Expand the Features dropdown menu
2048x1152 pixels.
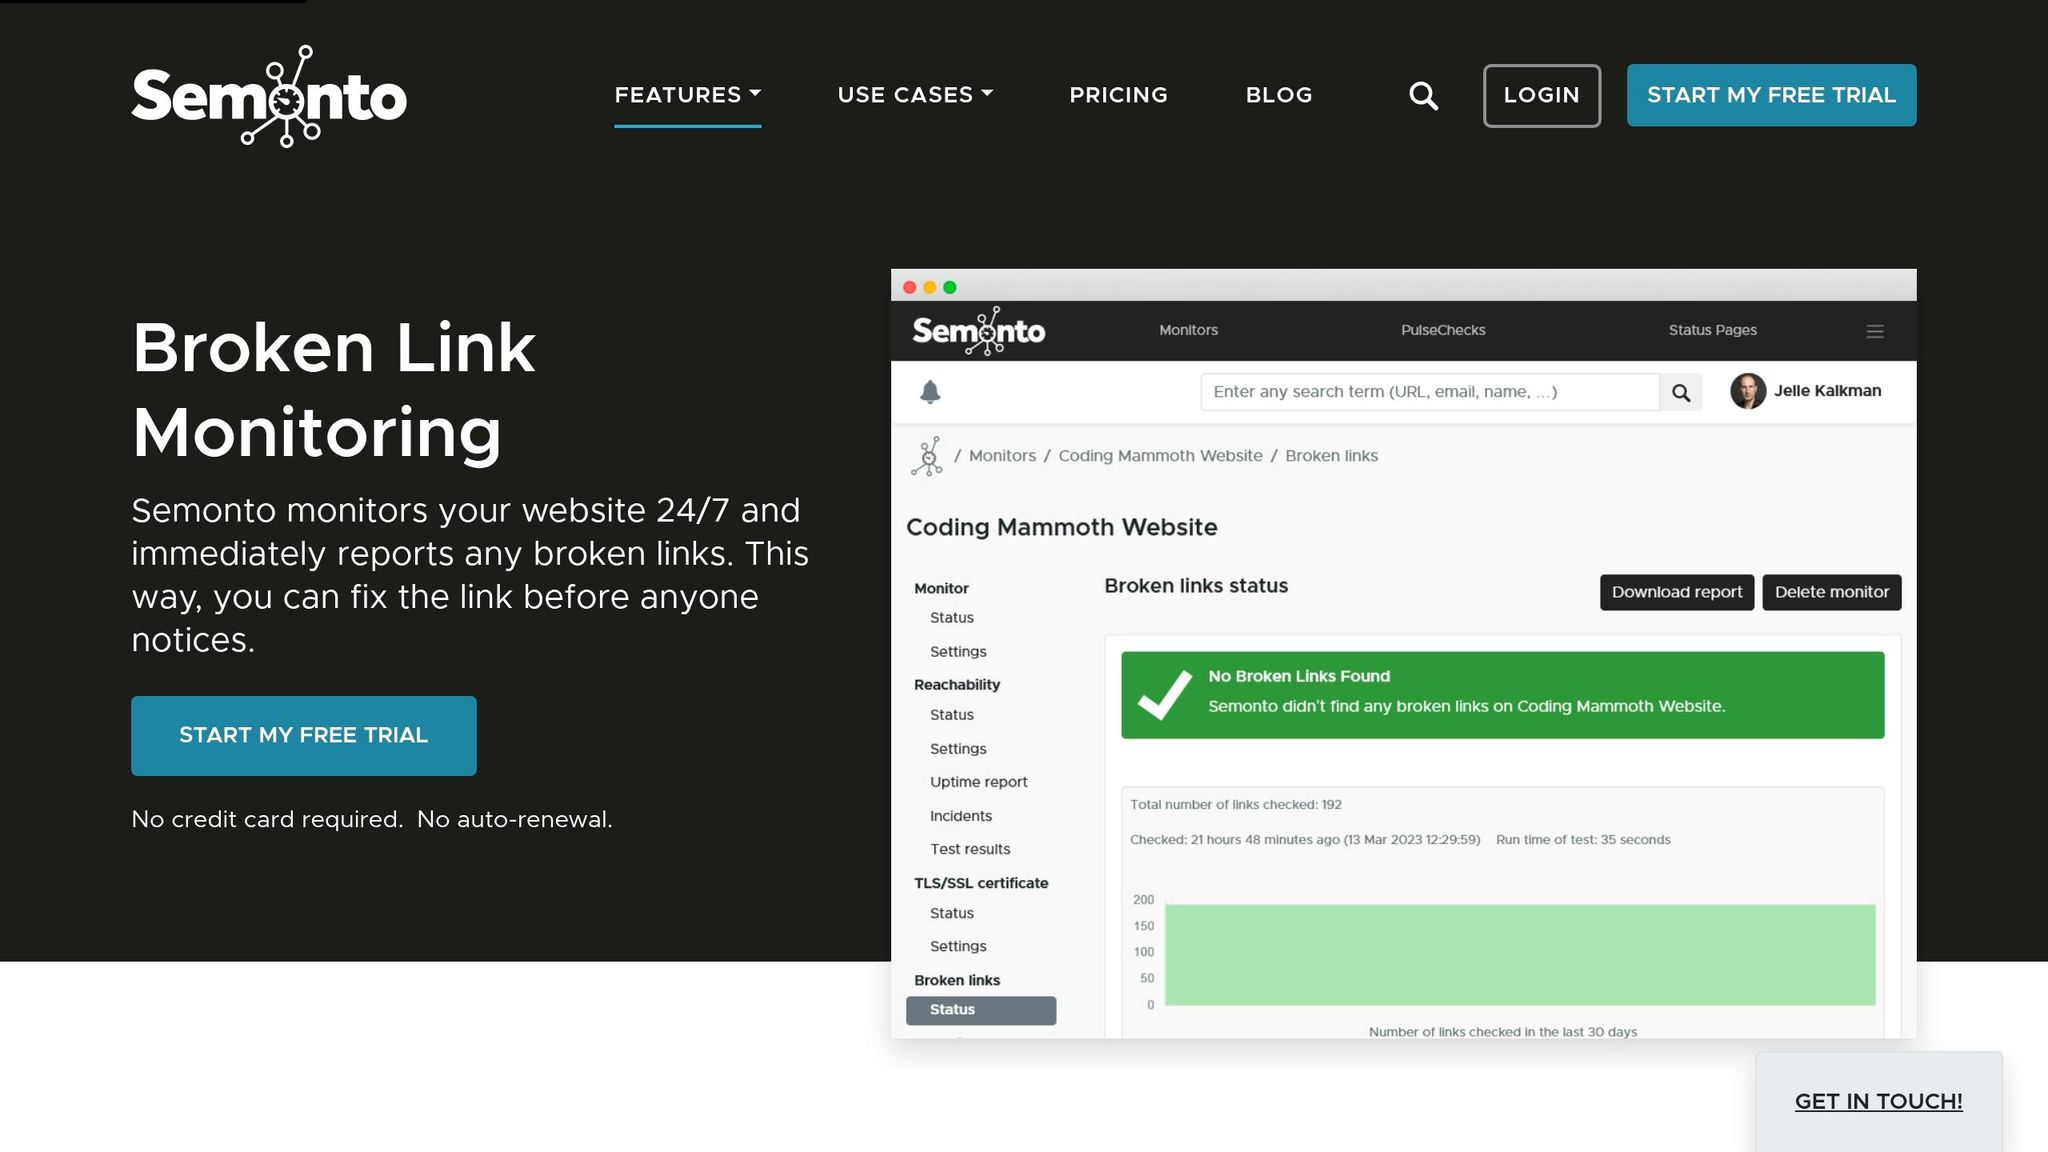[688, 95]
